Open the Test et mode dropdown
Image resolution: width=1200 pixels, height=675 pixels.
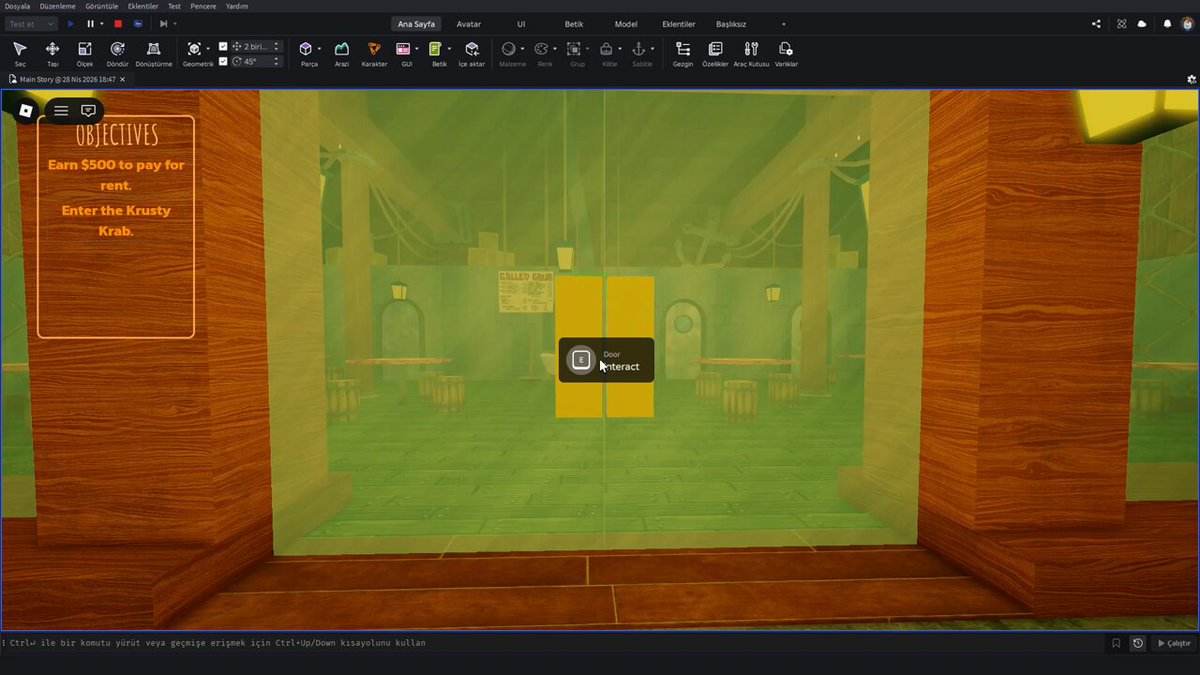[x=30, y=23]
